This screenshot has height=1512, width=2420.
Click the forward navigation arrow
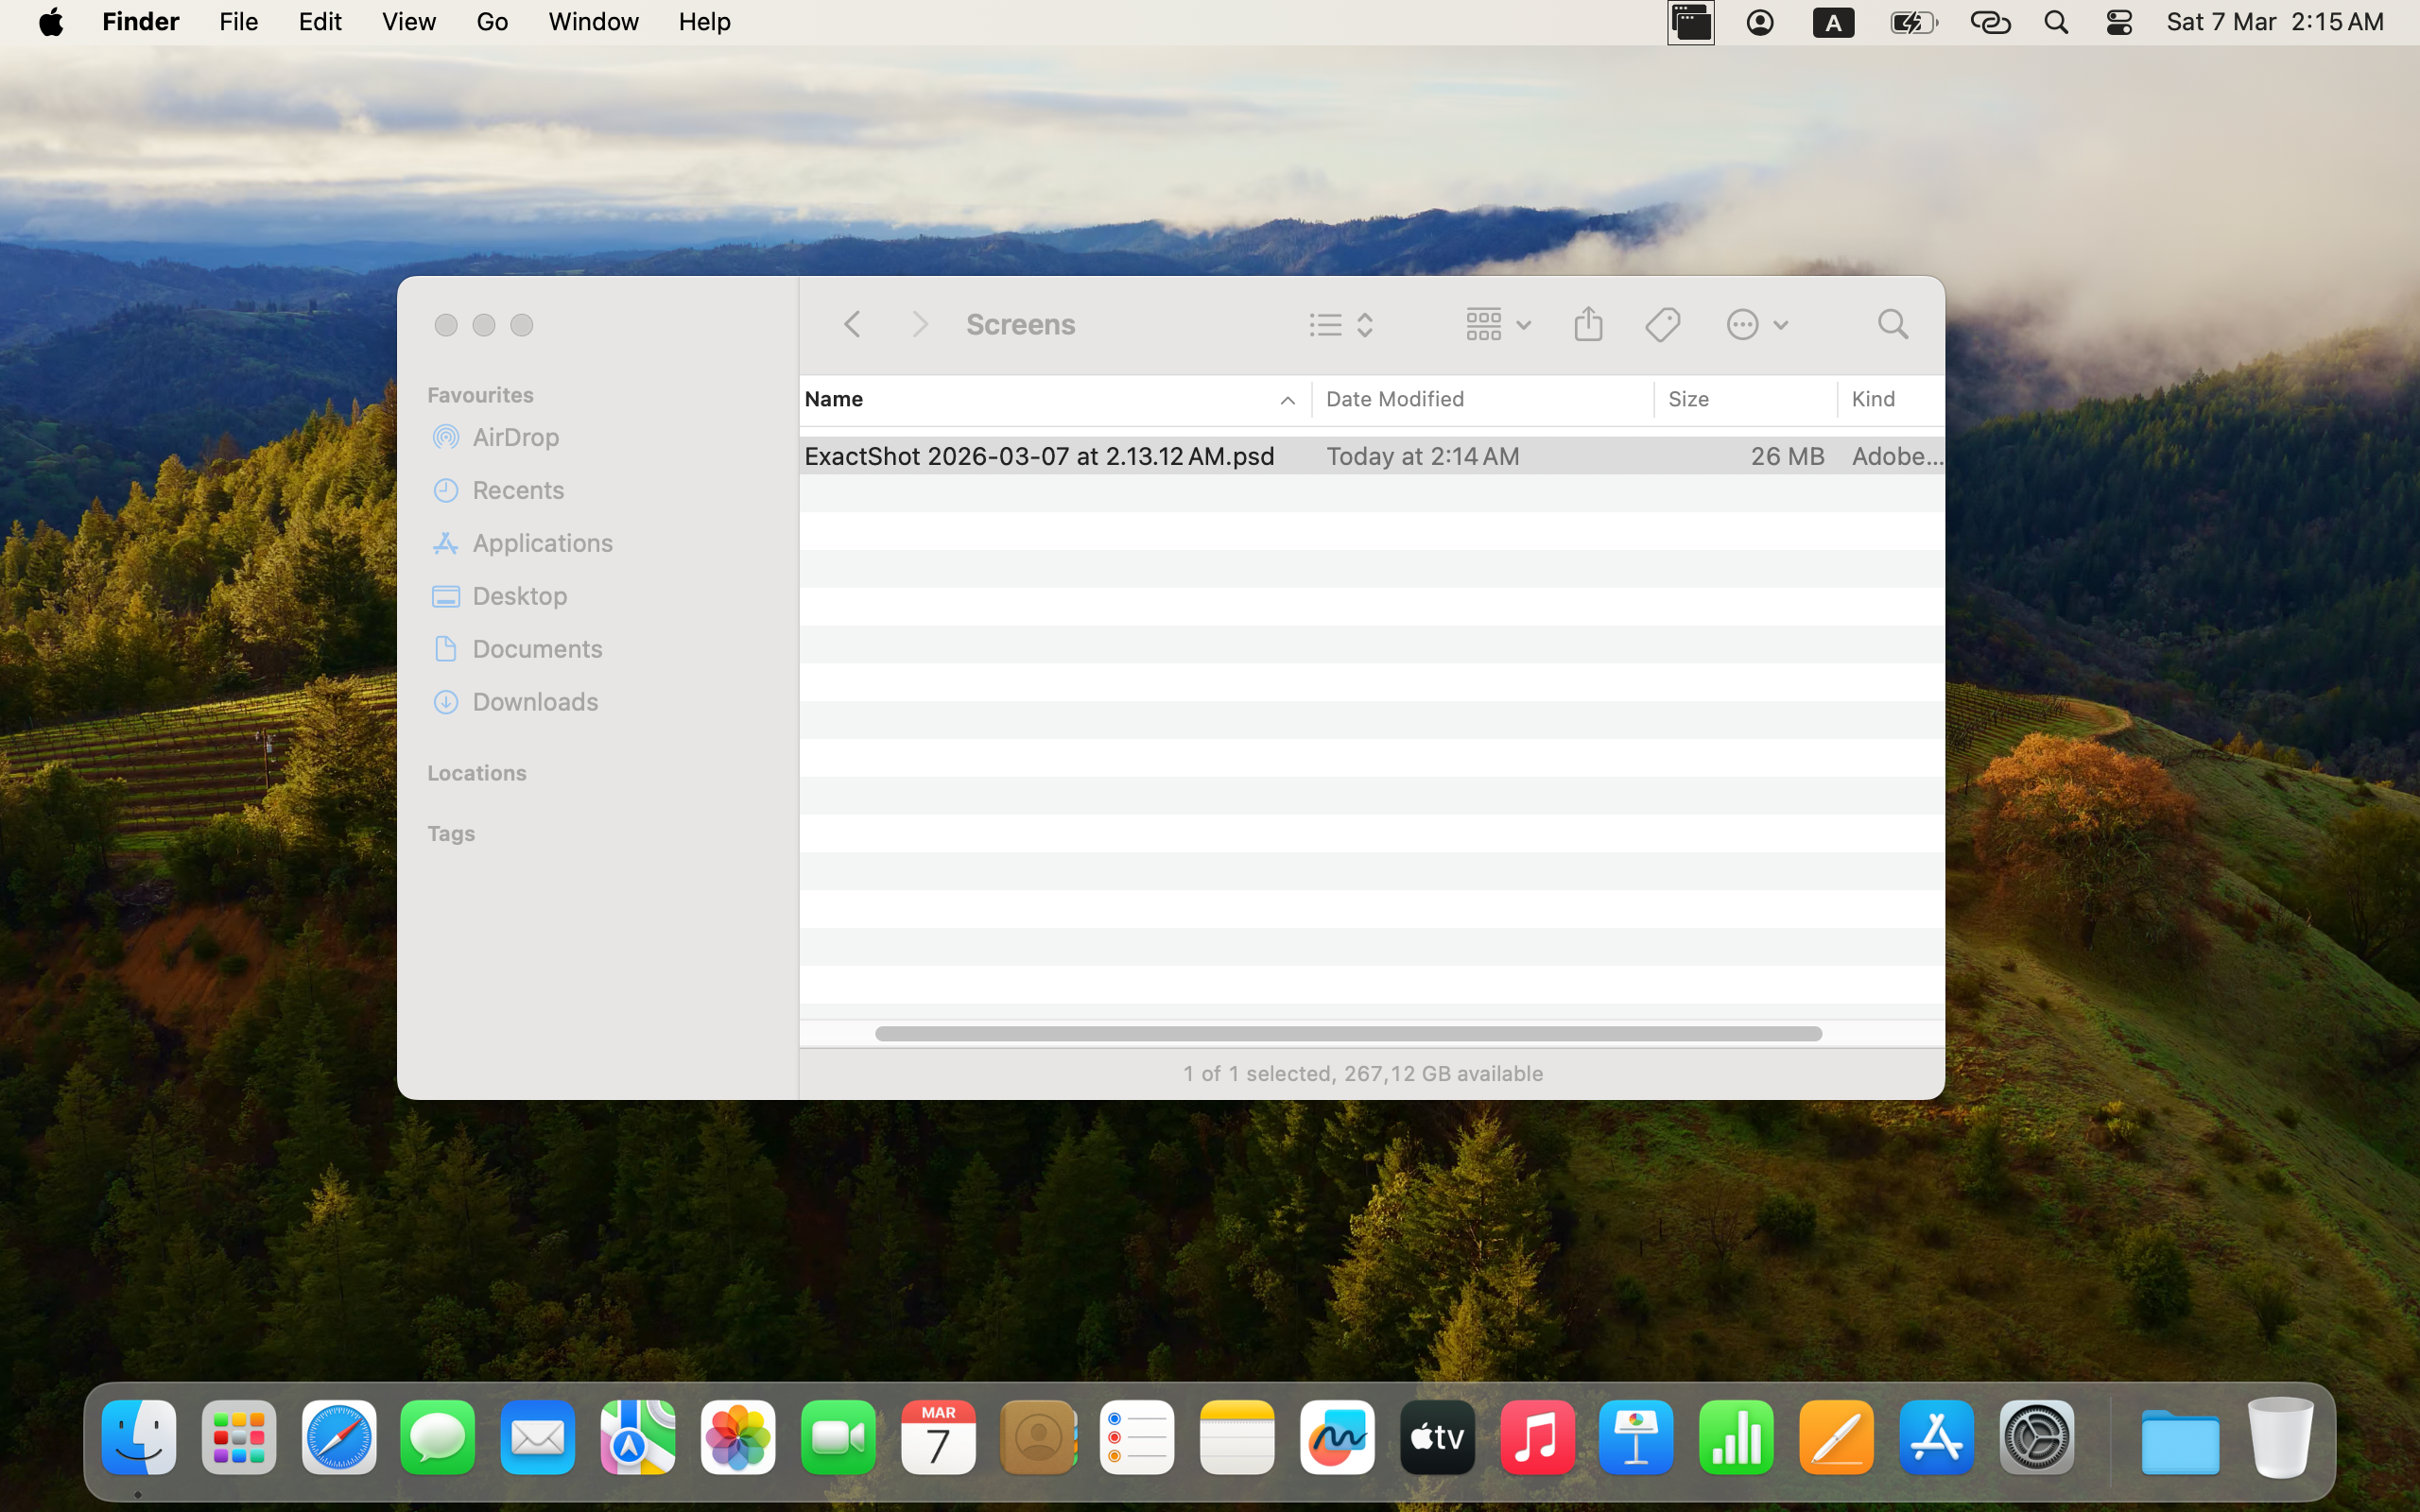[920, 324]
